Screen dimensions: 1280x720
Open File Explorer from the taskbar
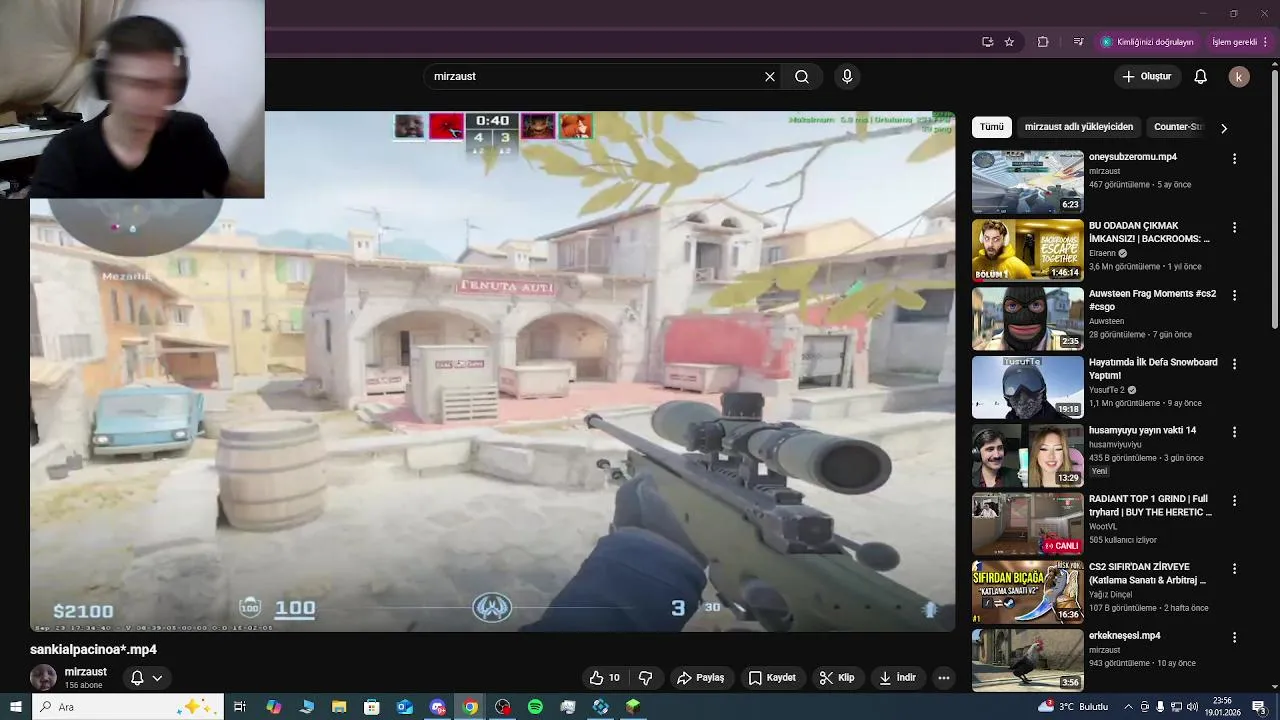point(339,707)
